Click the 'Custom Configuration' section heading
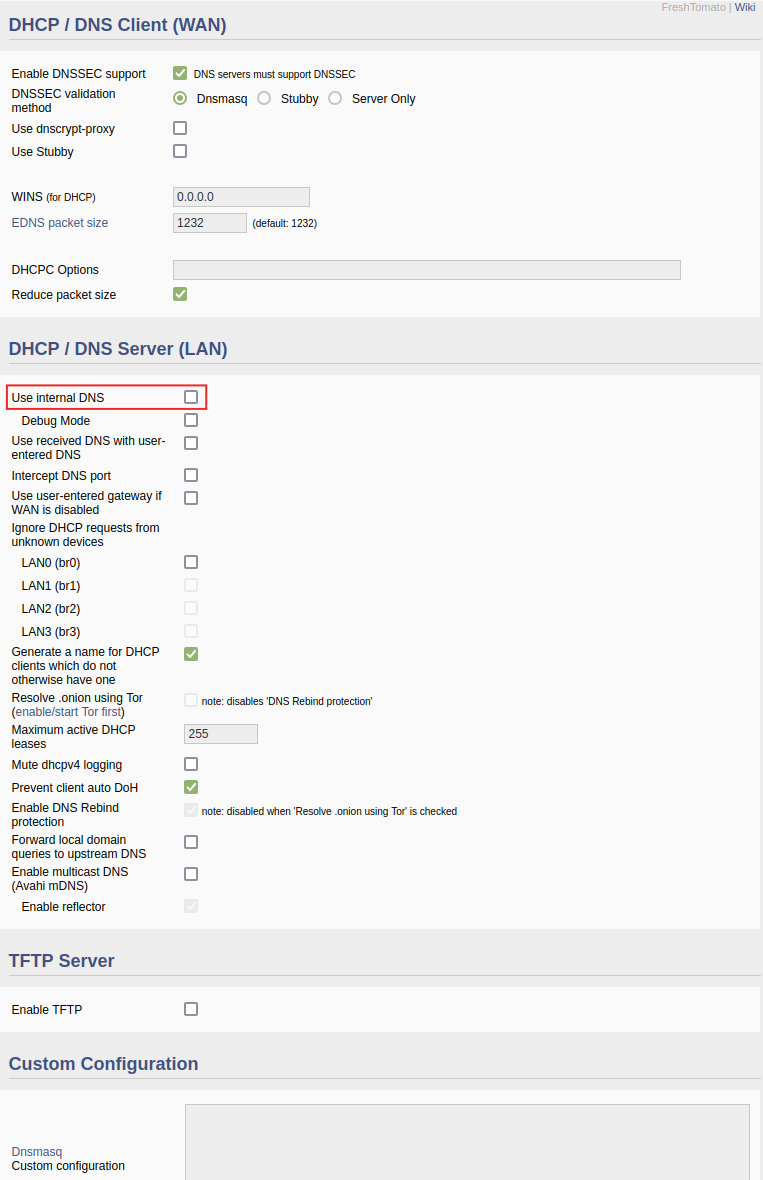The height and width of the screenshot is (1180, 763). click(104, 1064)
